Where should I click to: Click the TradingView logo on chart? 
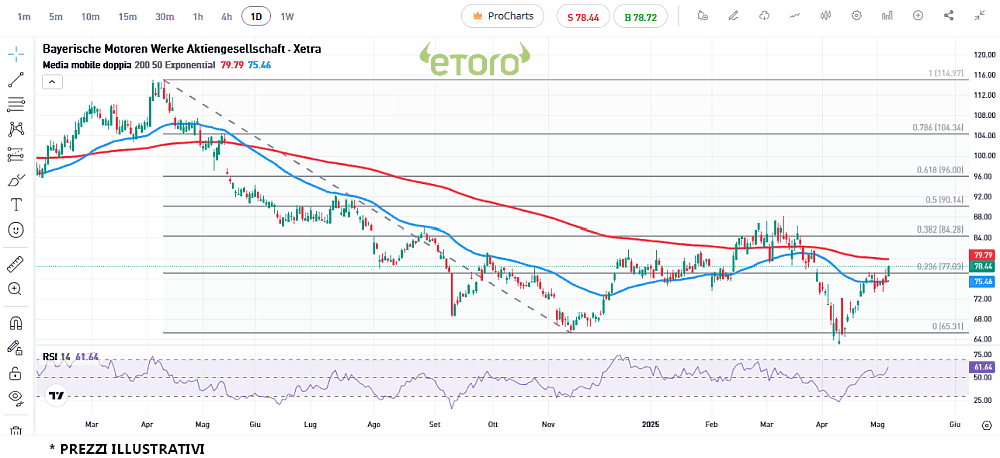pos(56,395)
